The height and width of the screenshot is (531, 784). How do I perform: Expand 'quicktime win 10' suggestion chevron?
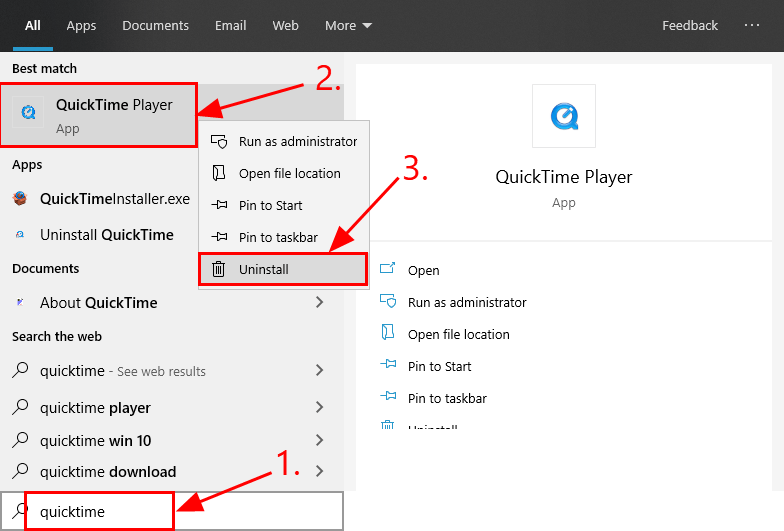[x=320, y=440]
